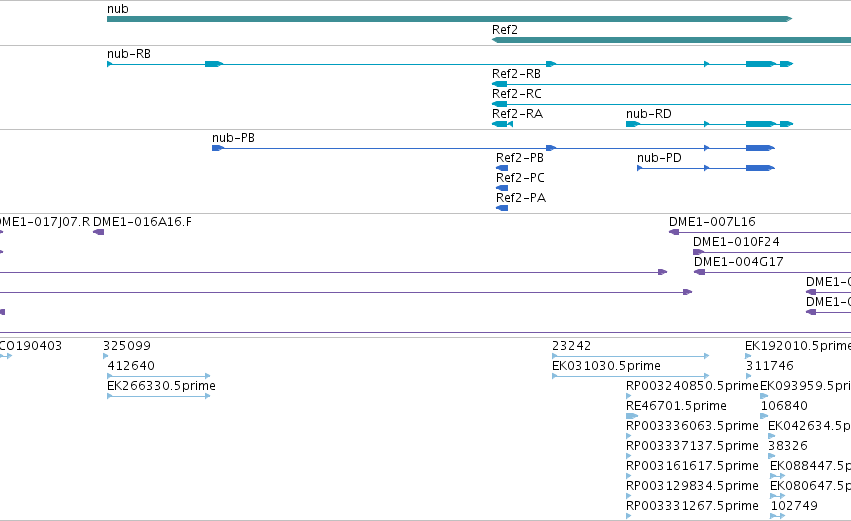This screenshot has height=521, width=851.
Task: Click the nub-RB transcript label
Action: (x=129, y=54)
